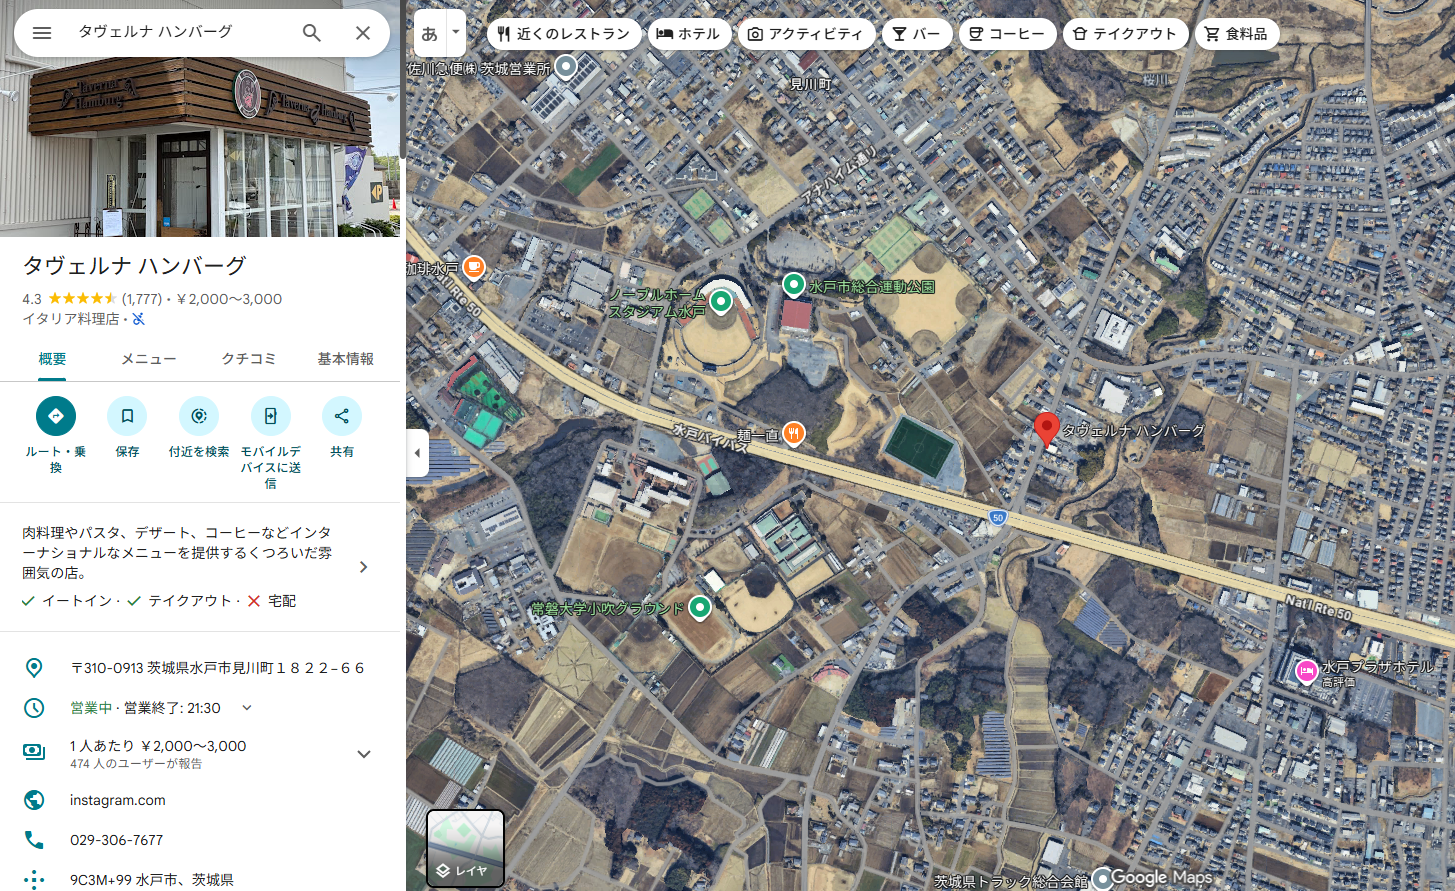
Task: Open the description arrow chevron
Action: coord(363,567)
